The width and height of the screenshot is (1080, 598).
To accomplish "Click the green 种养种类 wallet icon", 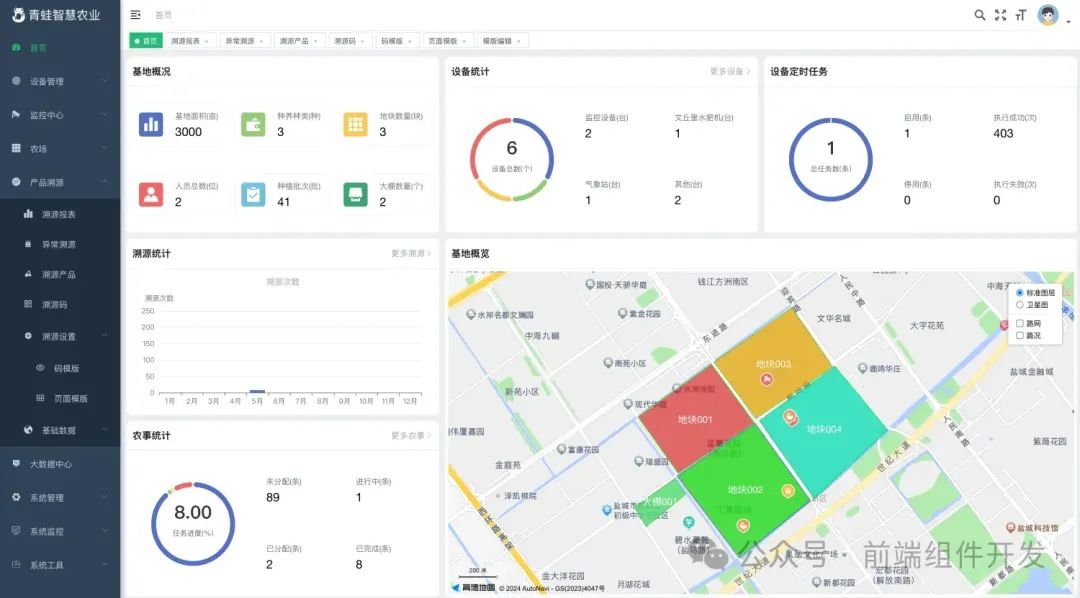I will [x=253, y=125].
